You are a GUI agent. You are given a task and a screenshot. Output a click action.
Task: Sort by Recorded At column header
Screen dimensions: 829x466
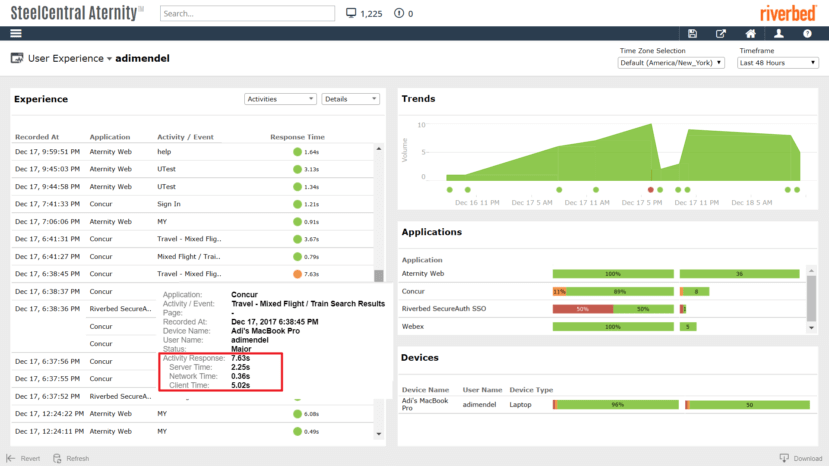click(37, 136)
